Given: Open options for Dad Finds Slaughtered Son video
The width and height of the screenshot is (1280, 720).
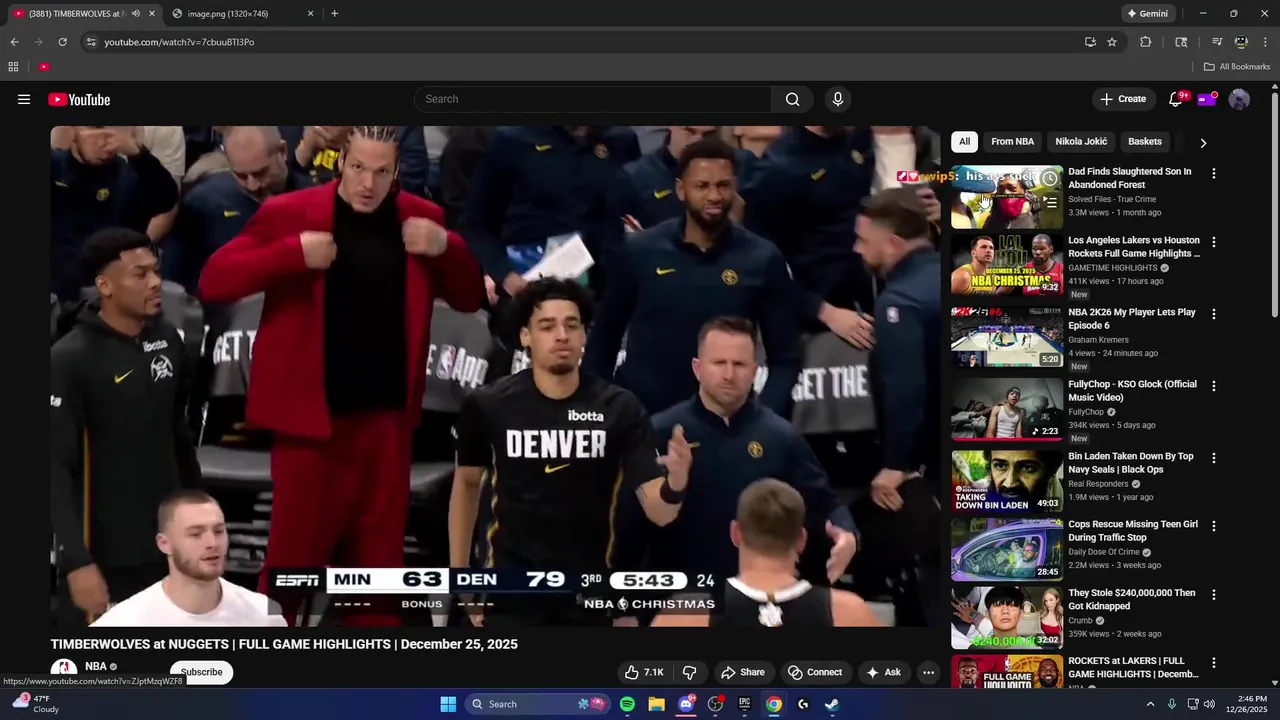Looking at the screenshot, I should 1214,173.
